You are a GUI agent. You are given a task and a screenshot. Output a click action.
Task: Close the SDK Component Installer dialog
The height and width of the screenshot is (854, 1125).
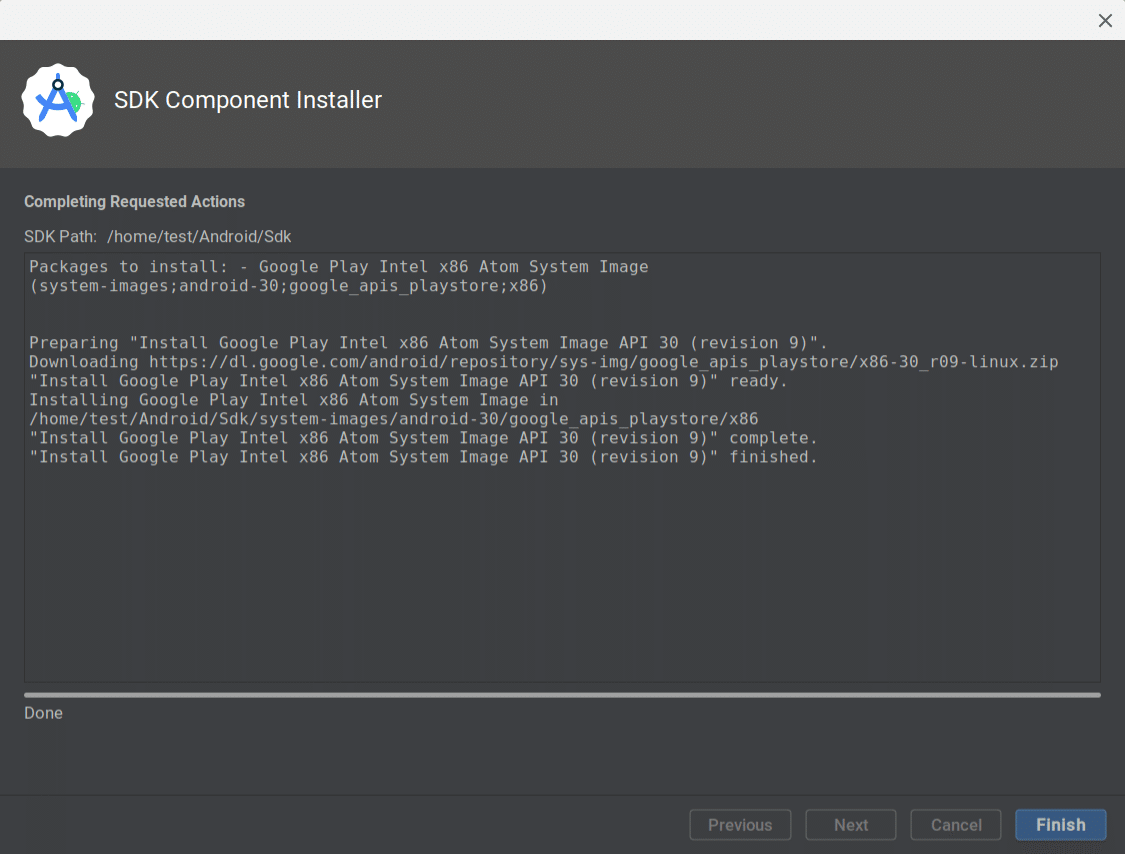[1105, 20]
